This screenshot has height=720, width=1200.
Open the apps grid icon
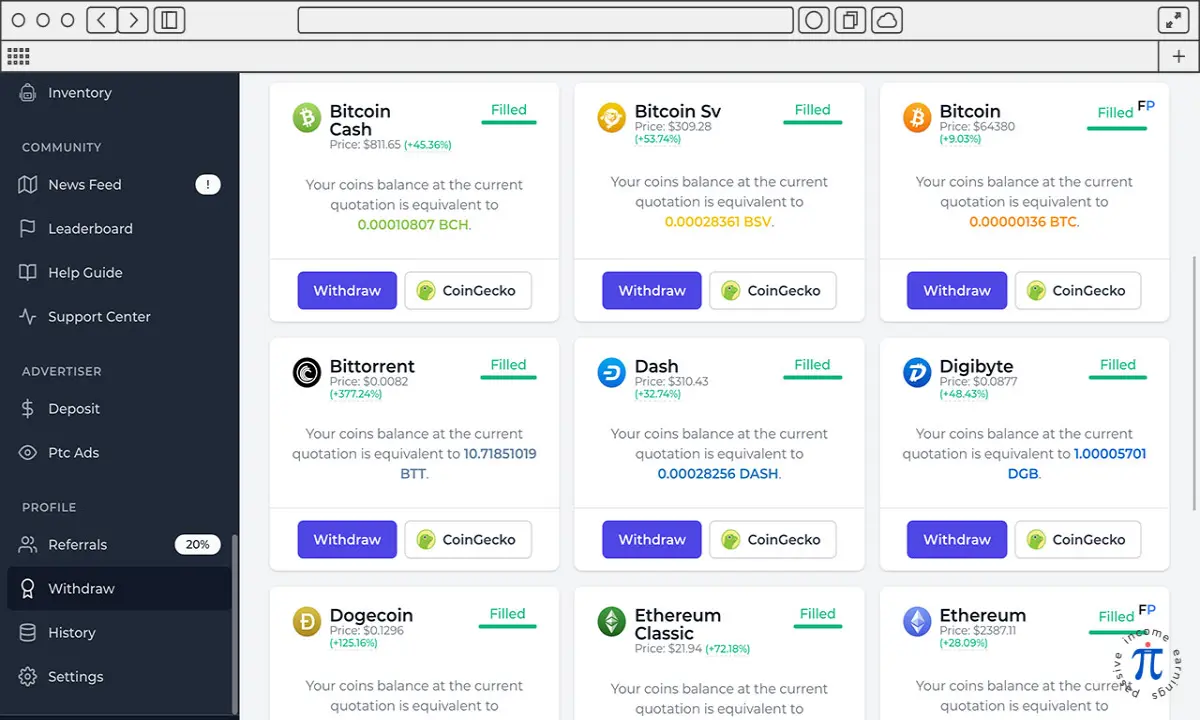tap(18, 56)
